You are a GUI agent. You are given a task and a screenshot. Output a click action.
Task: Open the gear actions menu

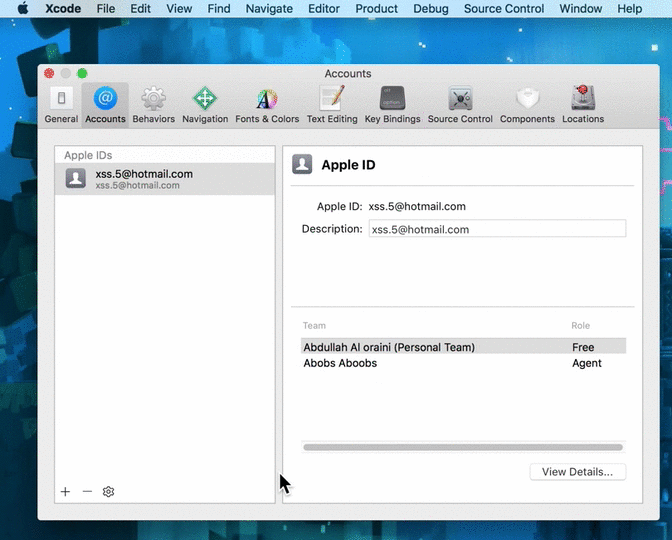[109, 492]
